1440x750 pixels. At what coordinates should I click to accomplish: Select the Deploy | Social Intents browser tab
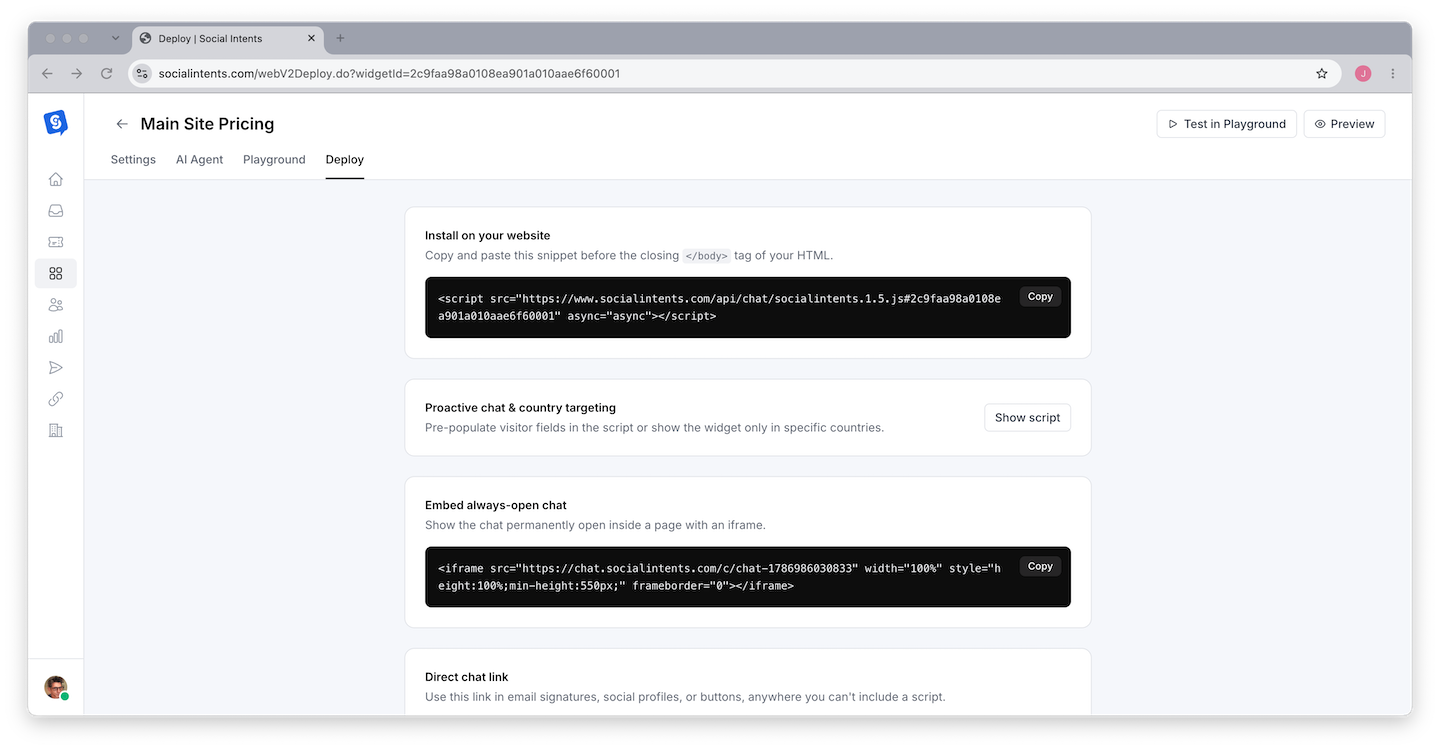pyautogui.click(x=228, y=38)
